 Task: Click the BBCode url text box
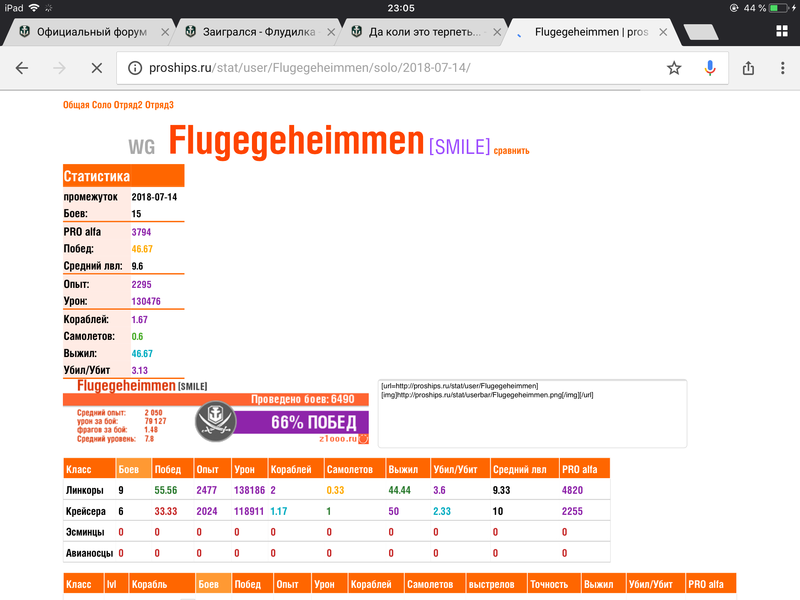pos(533,414)
